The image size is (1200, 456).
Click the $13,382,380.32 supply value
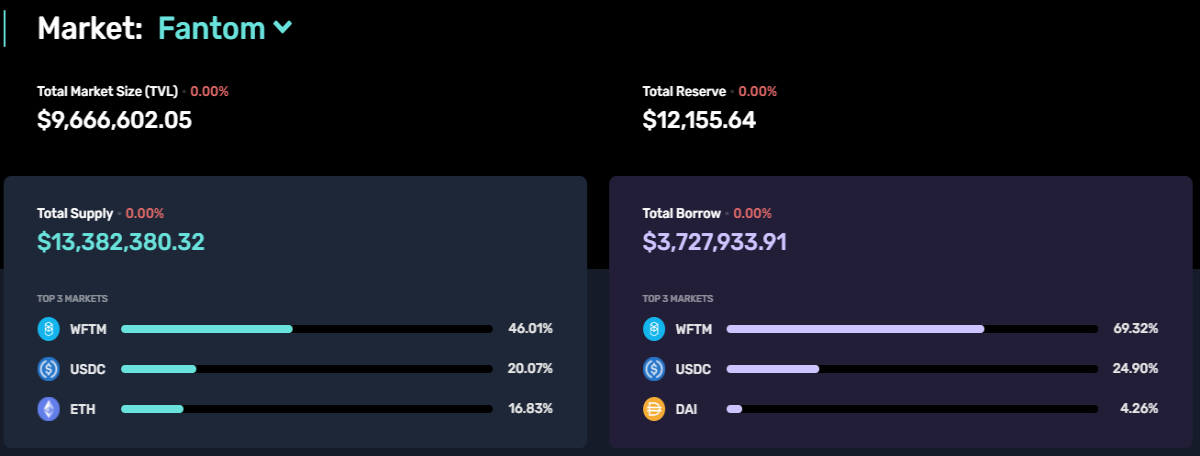121,242
